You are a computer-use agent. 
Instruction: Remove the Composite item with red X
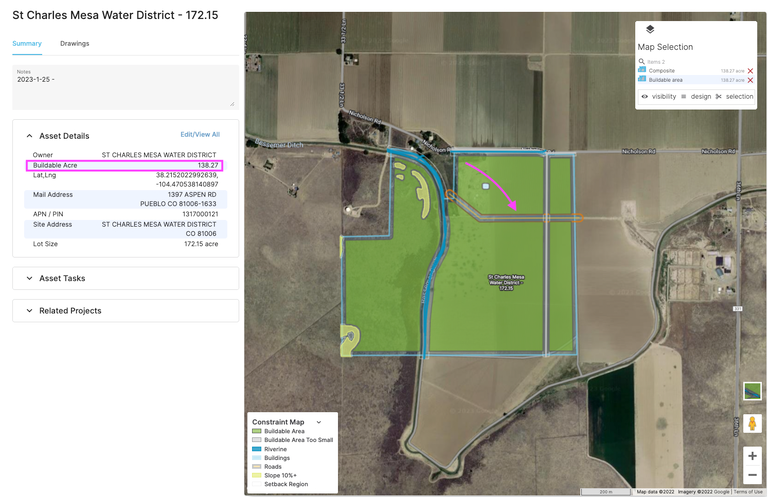[x=750, y=71]
